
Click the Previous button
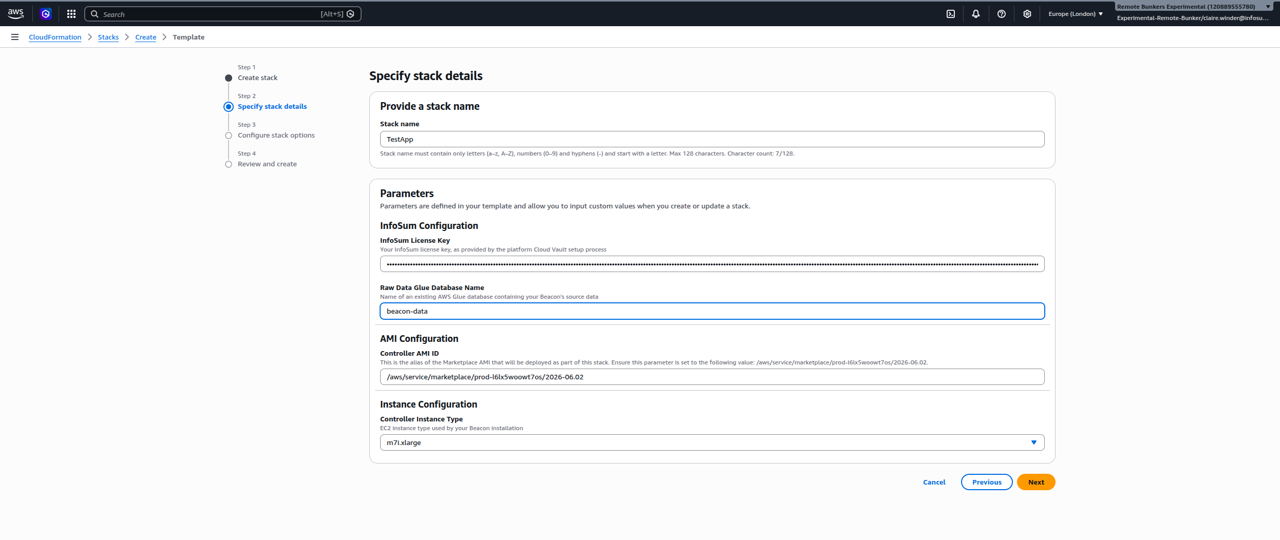[987, 482]
